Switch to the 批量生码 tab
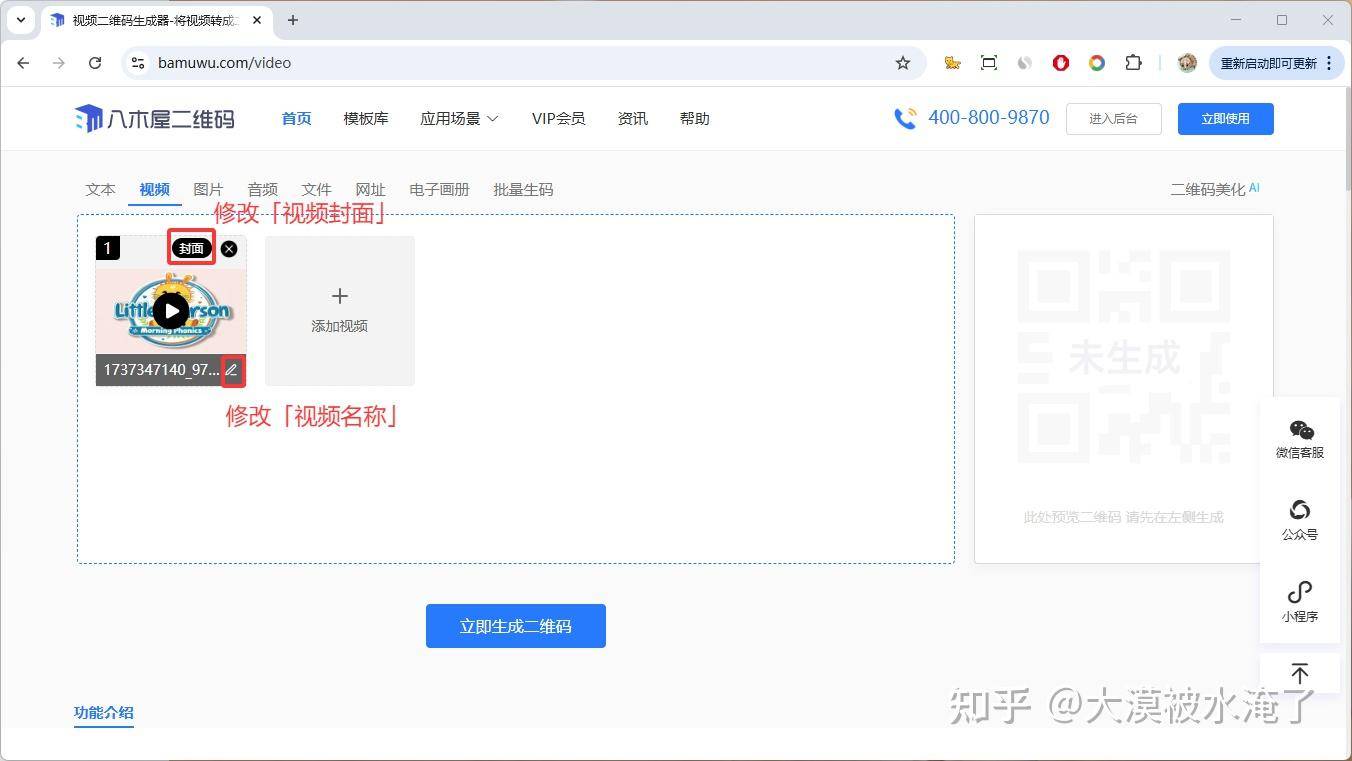The image size is (1352, 761). [523, 189]
